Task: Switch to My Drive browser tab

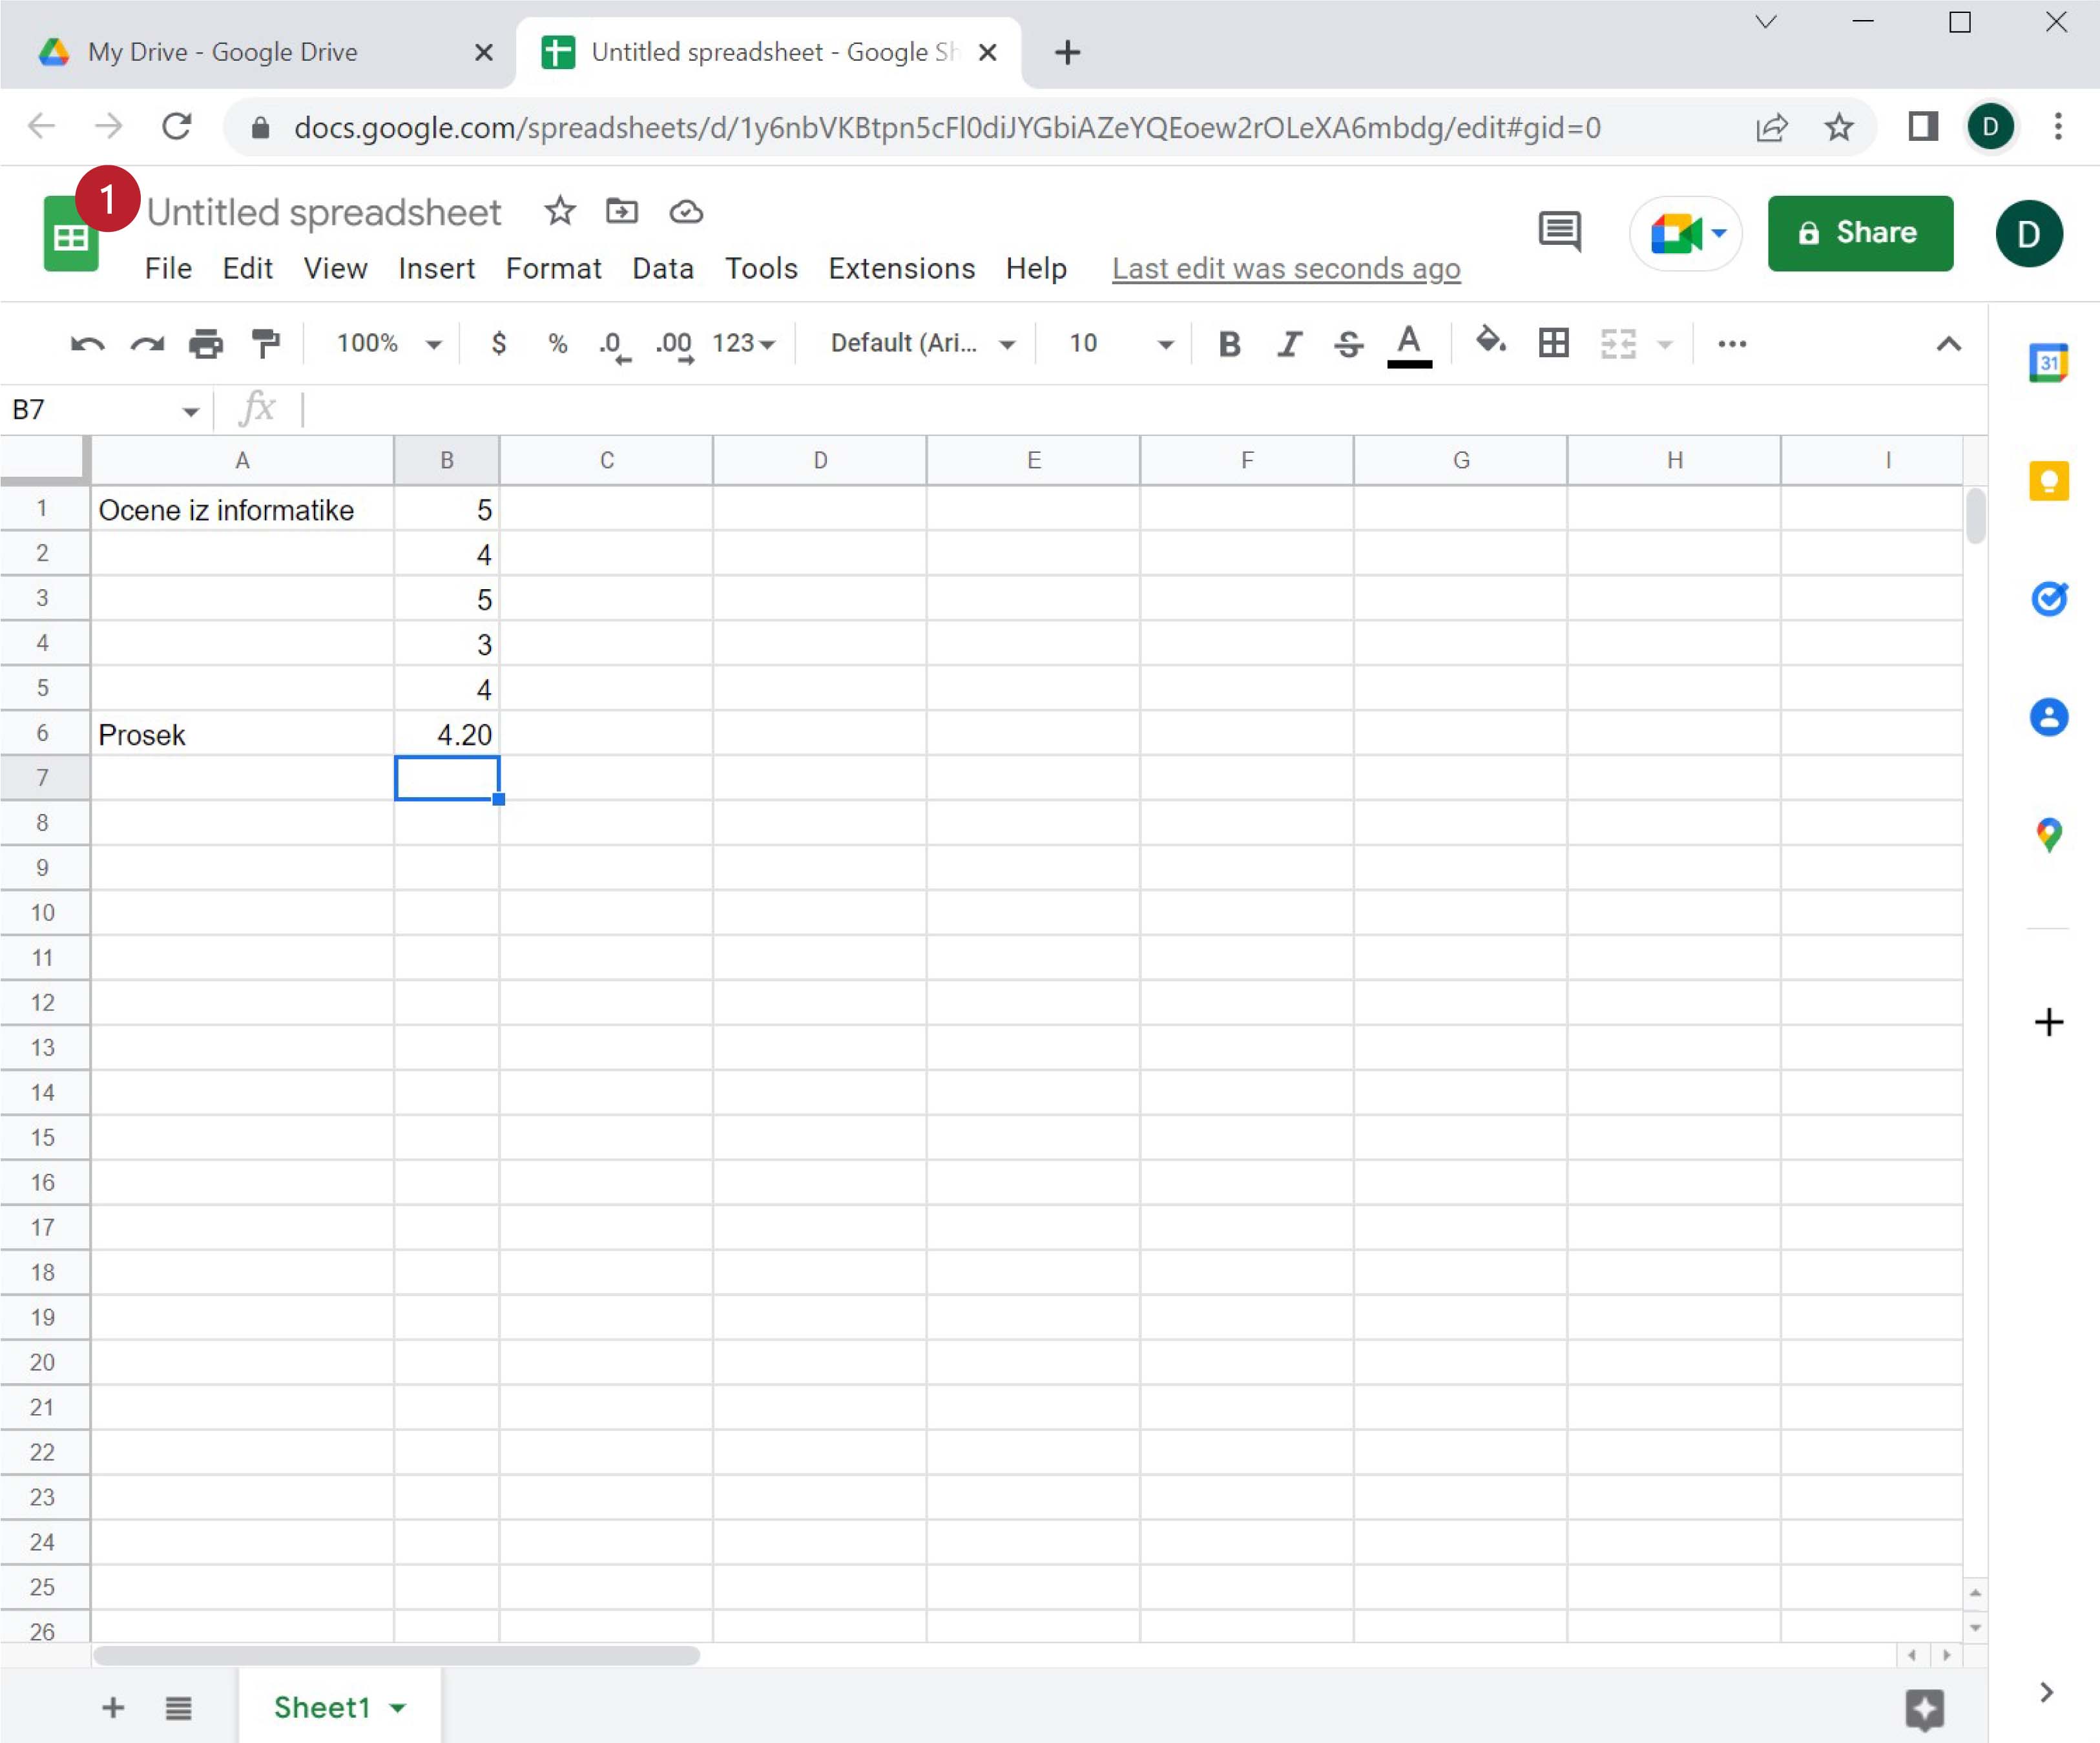Action: point(222,52)
